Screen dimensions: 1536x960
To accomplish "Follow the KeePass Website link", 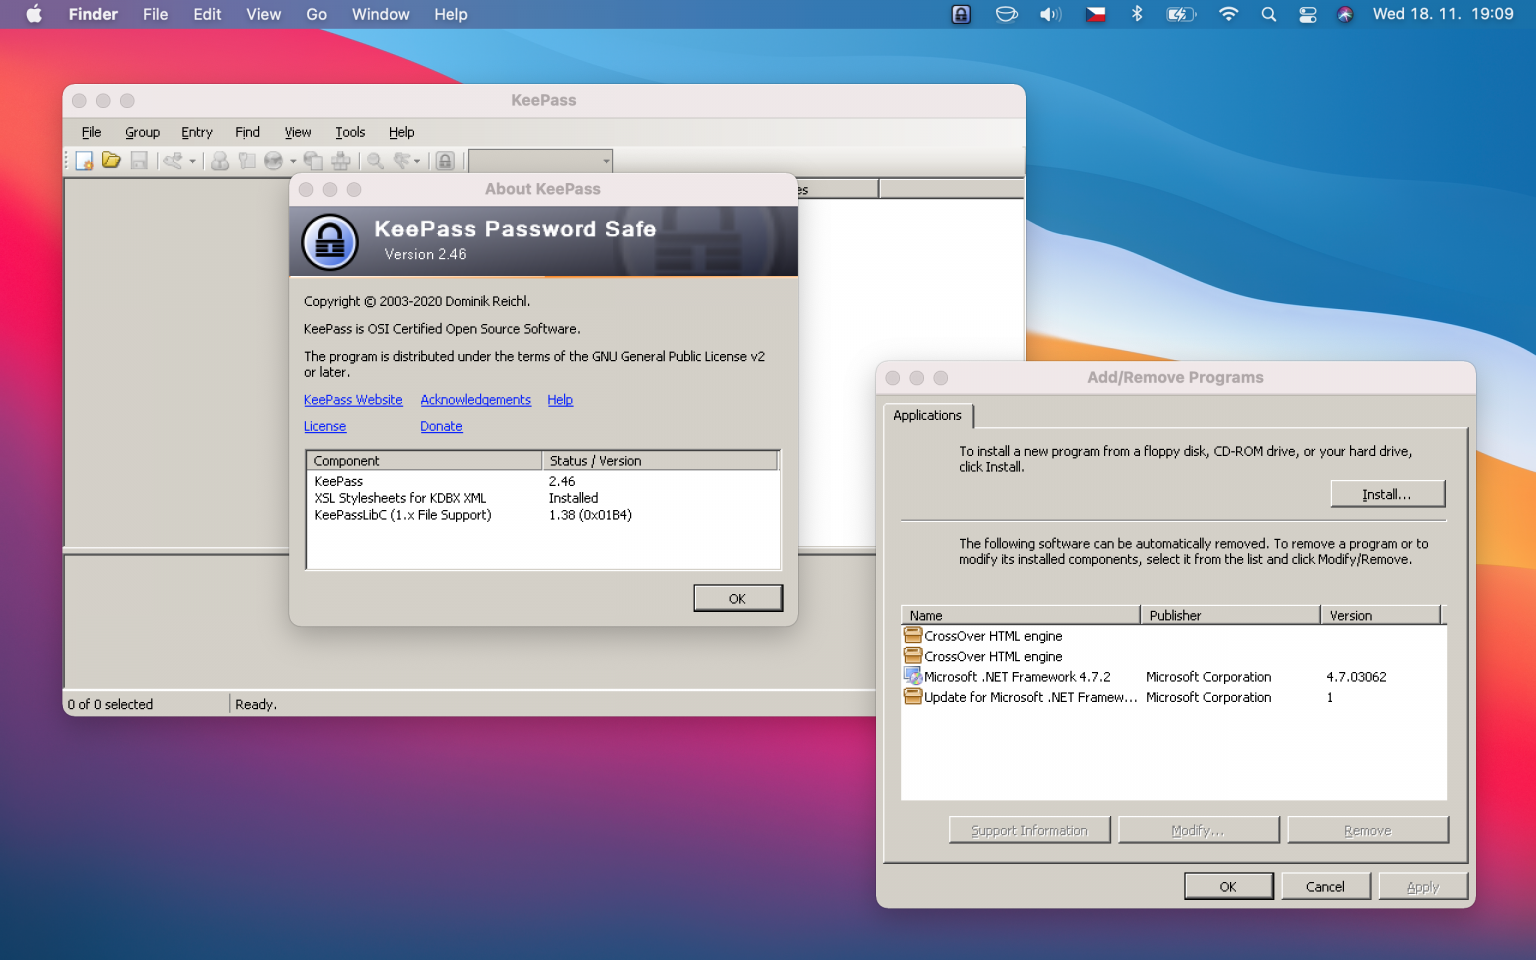I will (353, 400).
